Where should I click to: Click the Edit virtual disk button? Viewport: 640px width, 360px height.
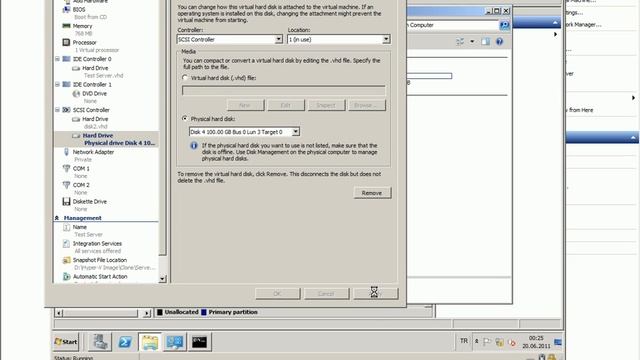pyautogui.click(x=286, y=105)
